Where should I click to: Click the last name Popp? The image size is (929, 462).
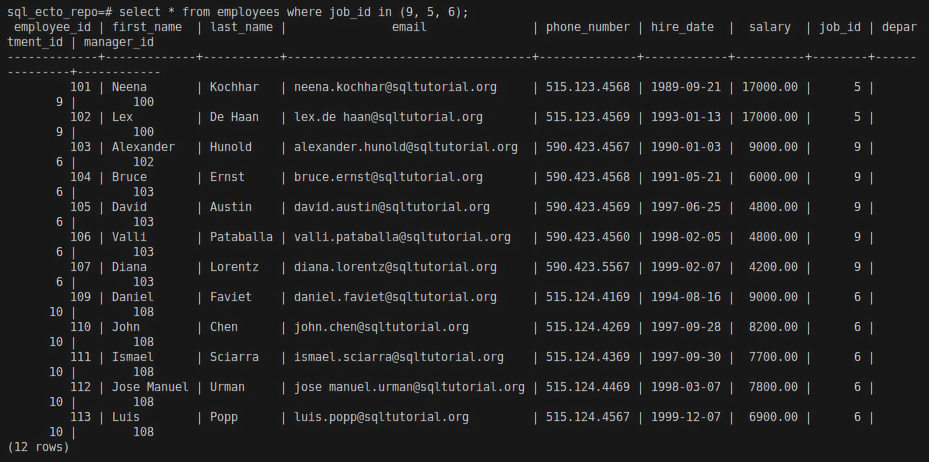coord(224,417)
